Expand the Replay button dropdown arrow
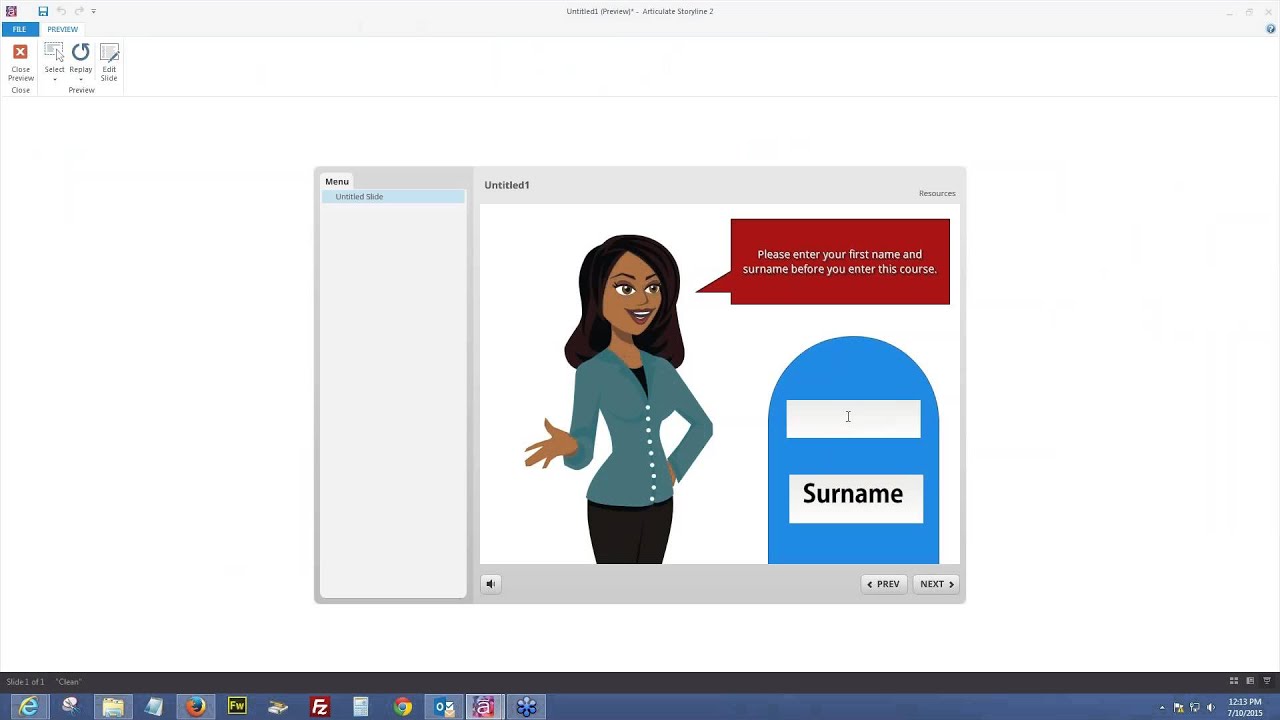Viewport: 1280px width, 720px height. (x=81, y=79)
